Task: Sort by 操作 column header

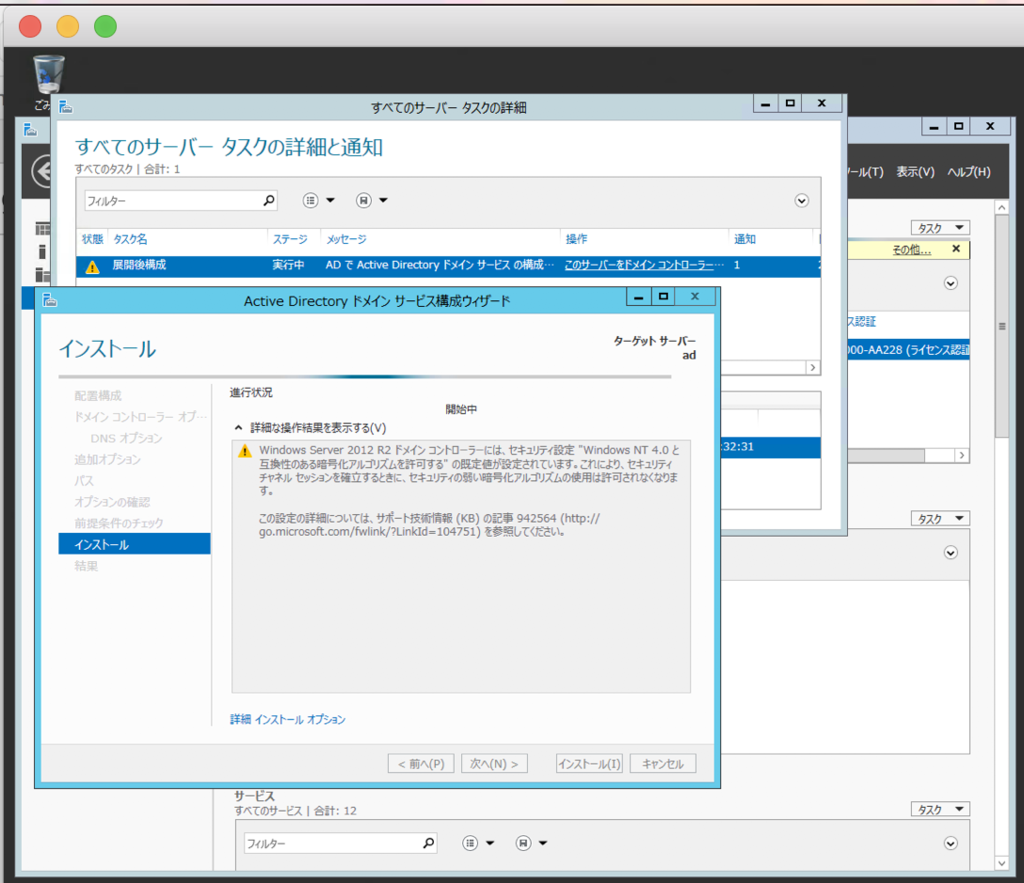Action: 576,239
